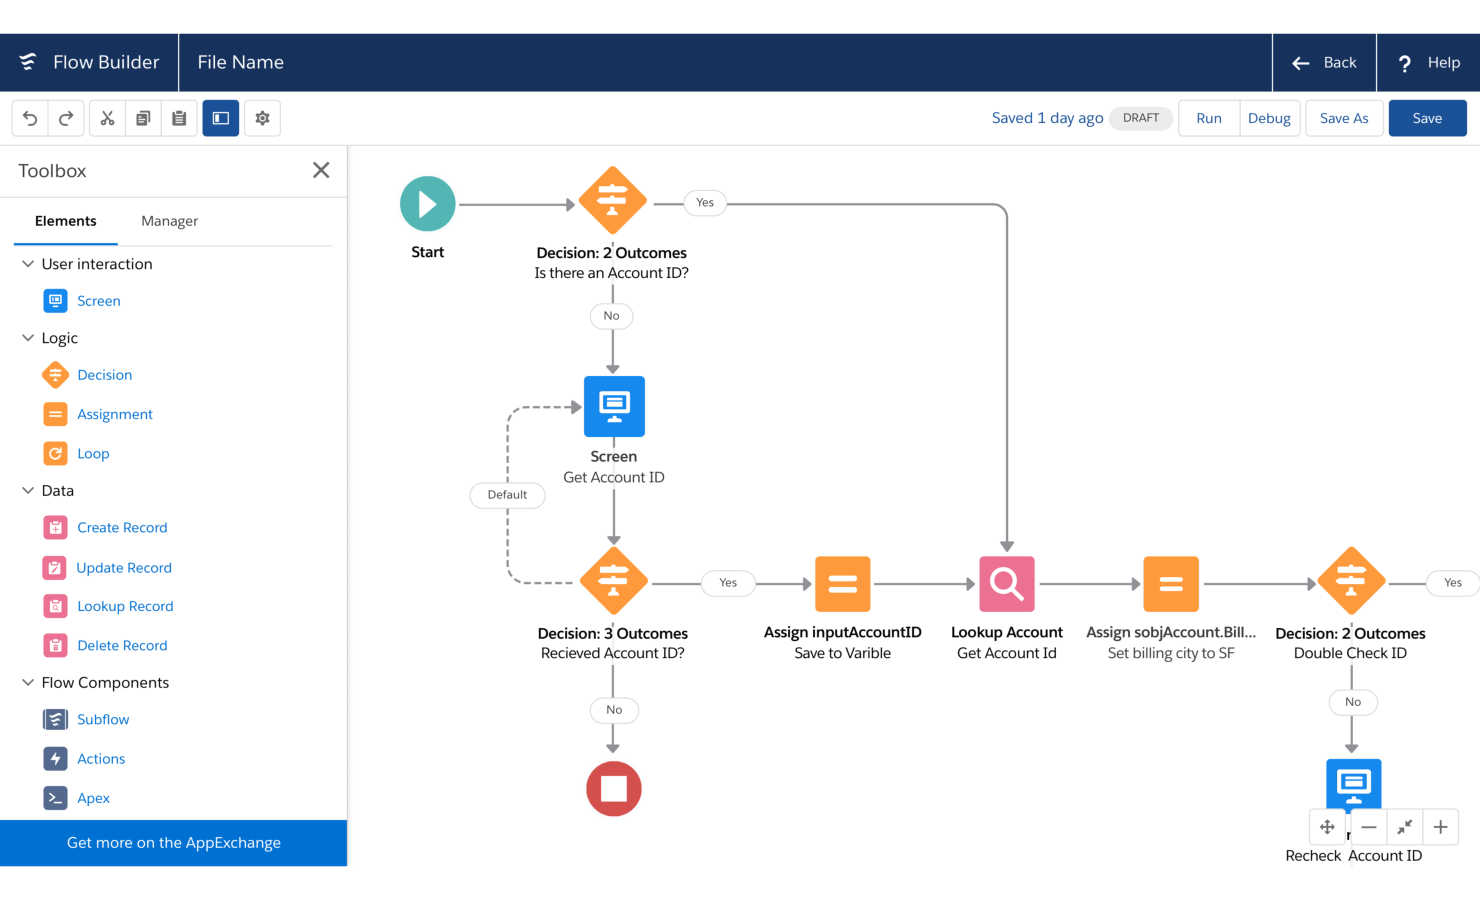Select the Screen element in the toolbox
Viewport: 1480px width, 900px height.
(x=98, y=300)
